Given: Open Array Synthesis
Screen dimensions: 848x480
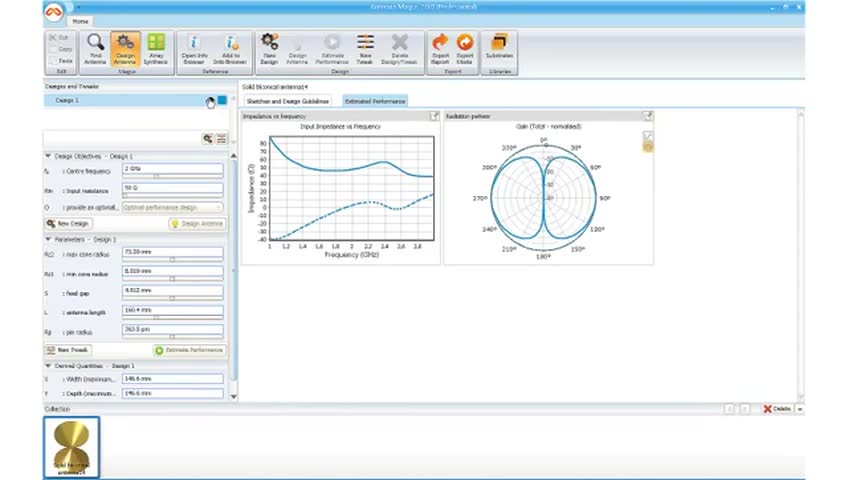Looking at the screenshot, I should point(156,49).
